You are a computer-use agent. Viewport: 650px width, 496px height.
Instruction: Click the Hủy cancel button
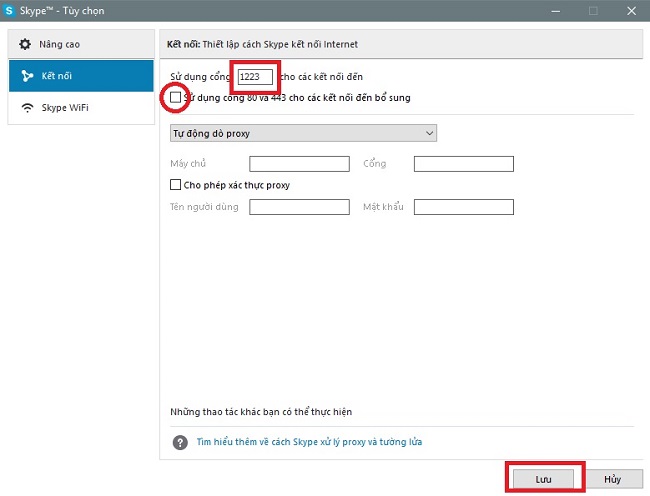click(x=612, y=479)
